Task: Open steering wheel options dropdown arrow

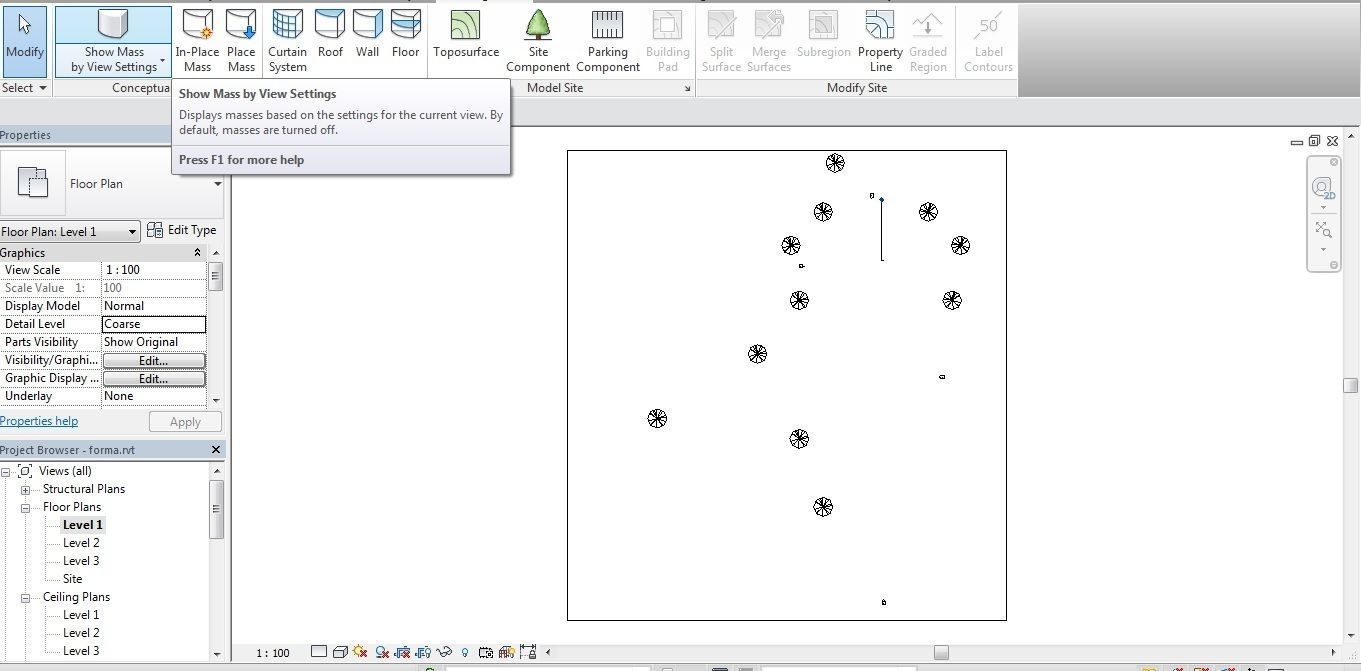Action: point(1323,207)
